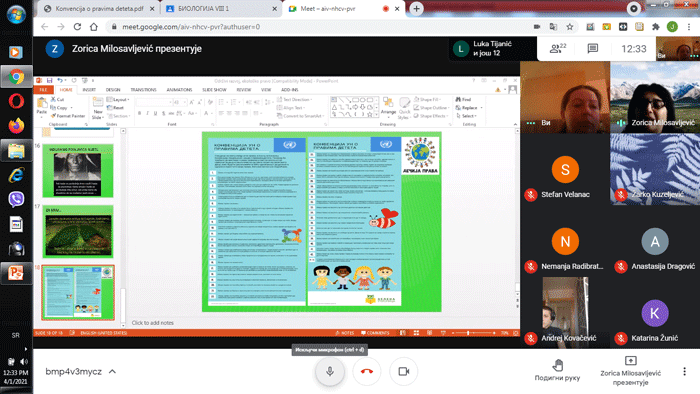Viewport: 700px width, 394px height.
Task: Open PowerPoint from Windows taskbar
Action: click(17, 273)
